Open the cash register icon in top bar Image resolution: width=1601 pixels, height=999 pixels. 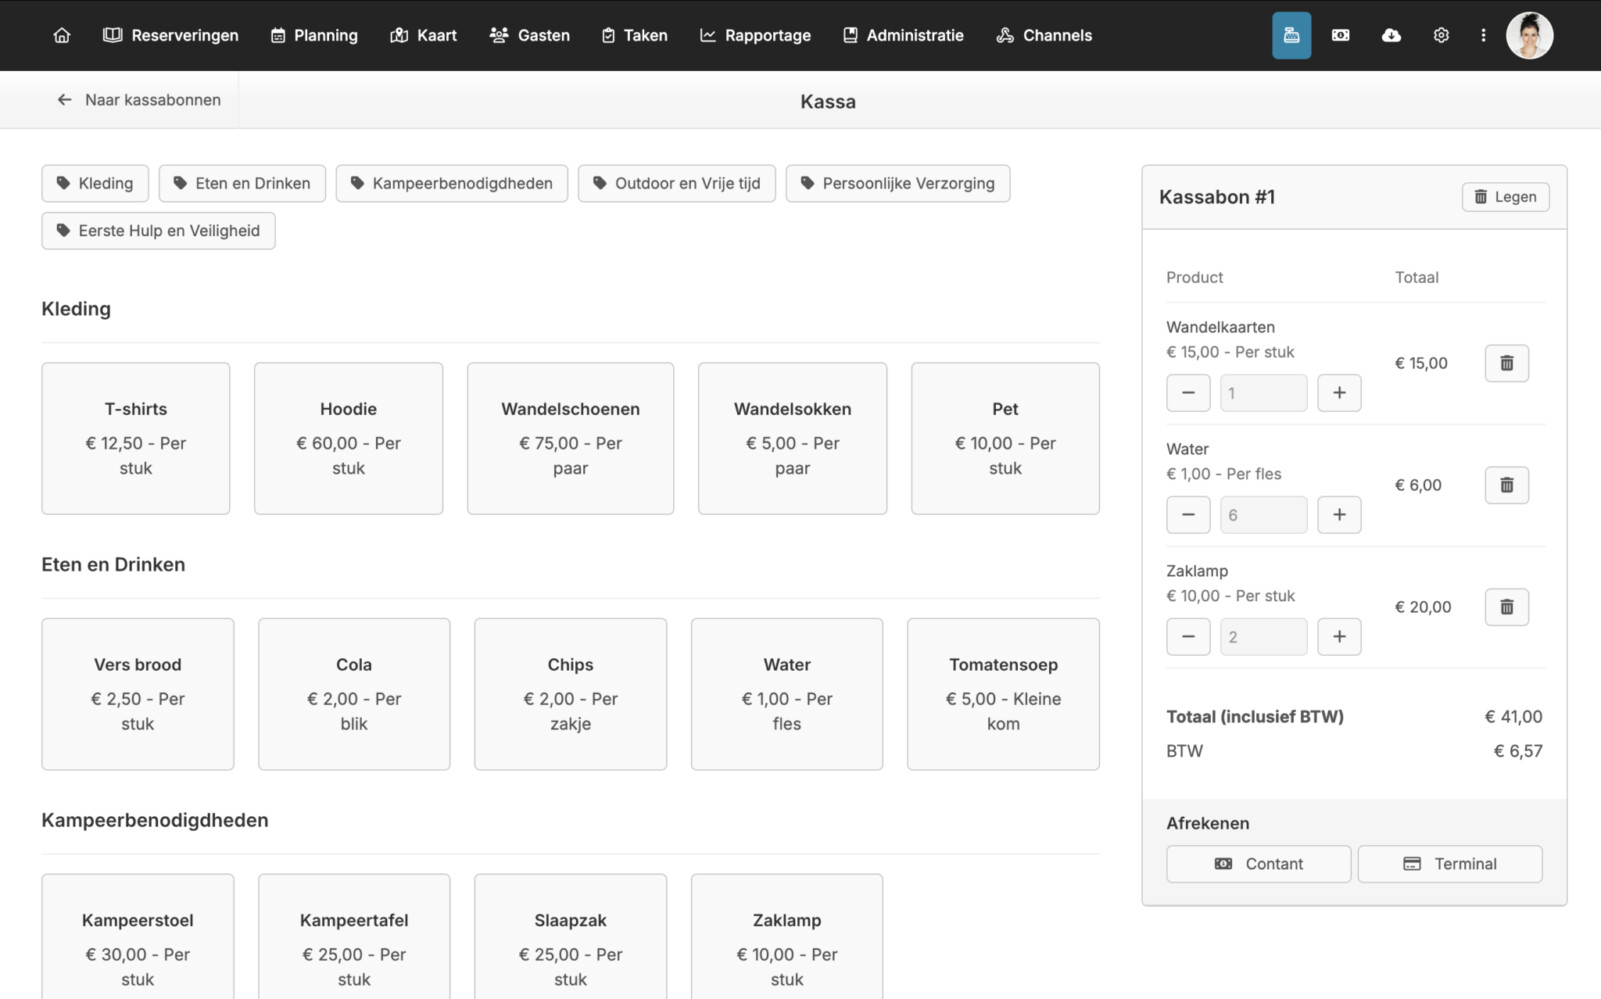pos(1291,35)
